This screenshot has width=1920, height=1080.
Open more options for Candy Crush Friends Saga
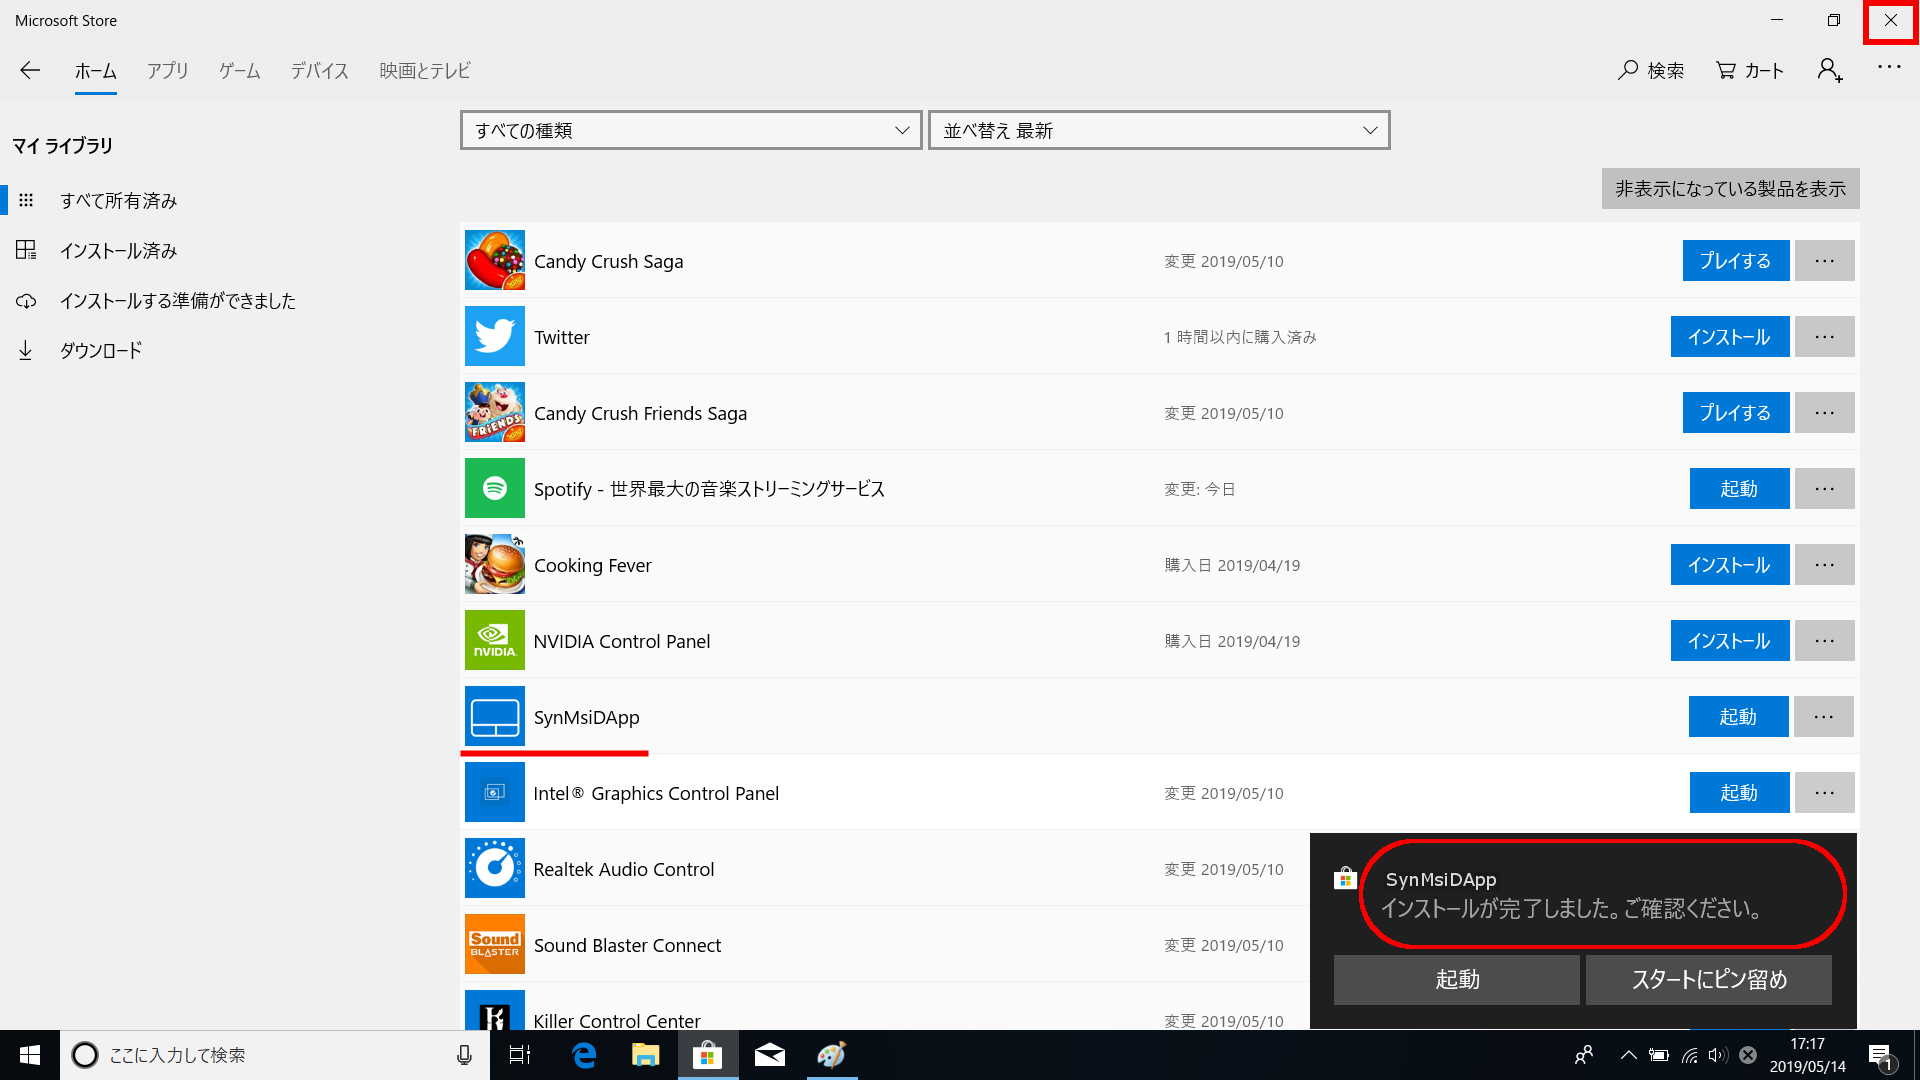[1825, 413]
